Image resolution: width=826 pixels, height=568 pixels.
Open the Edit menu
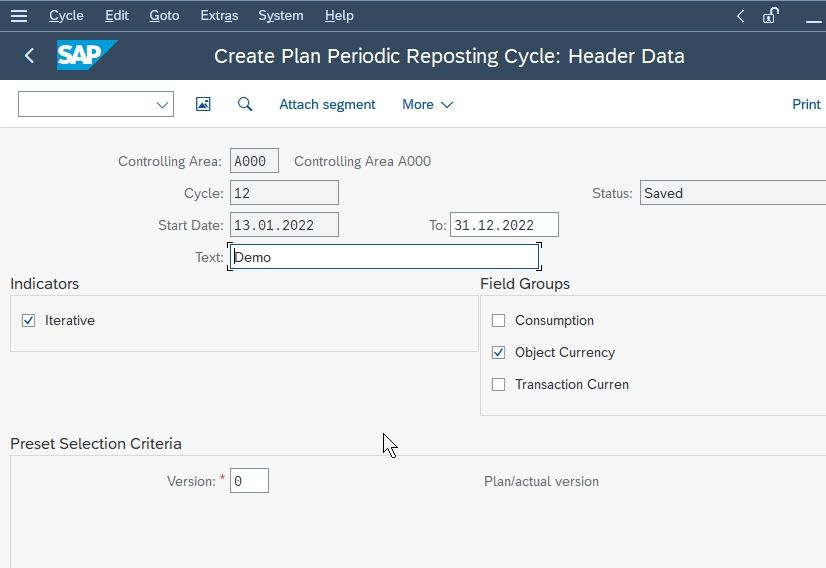pos(117,16)
